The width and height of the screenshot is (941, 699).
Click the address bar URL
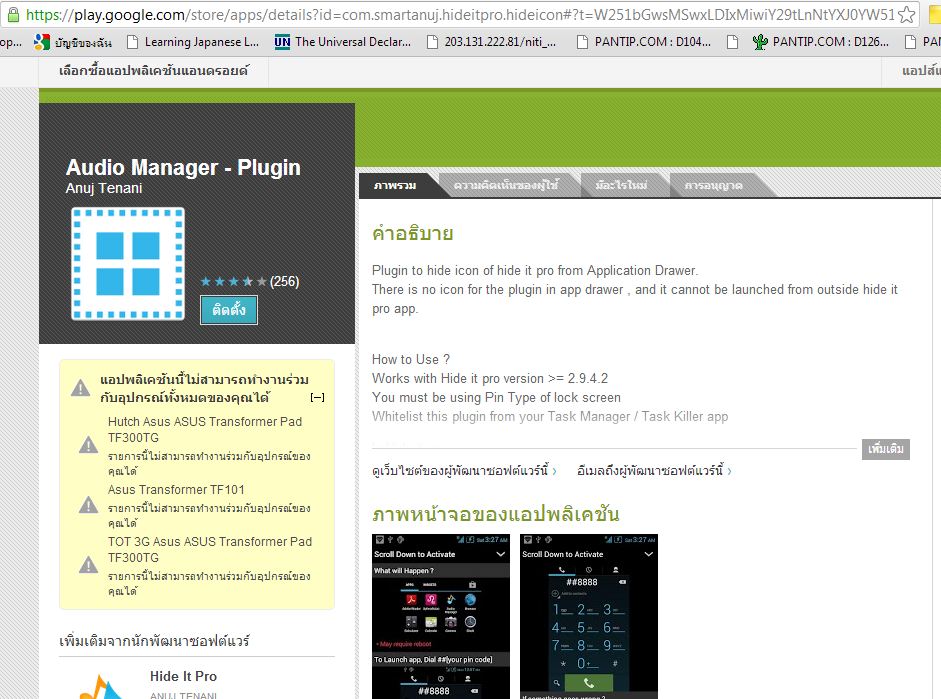460,14
